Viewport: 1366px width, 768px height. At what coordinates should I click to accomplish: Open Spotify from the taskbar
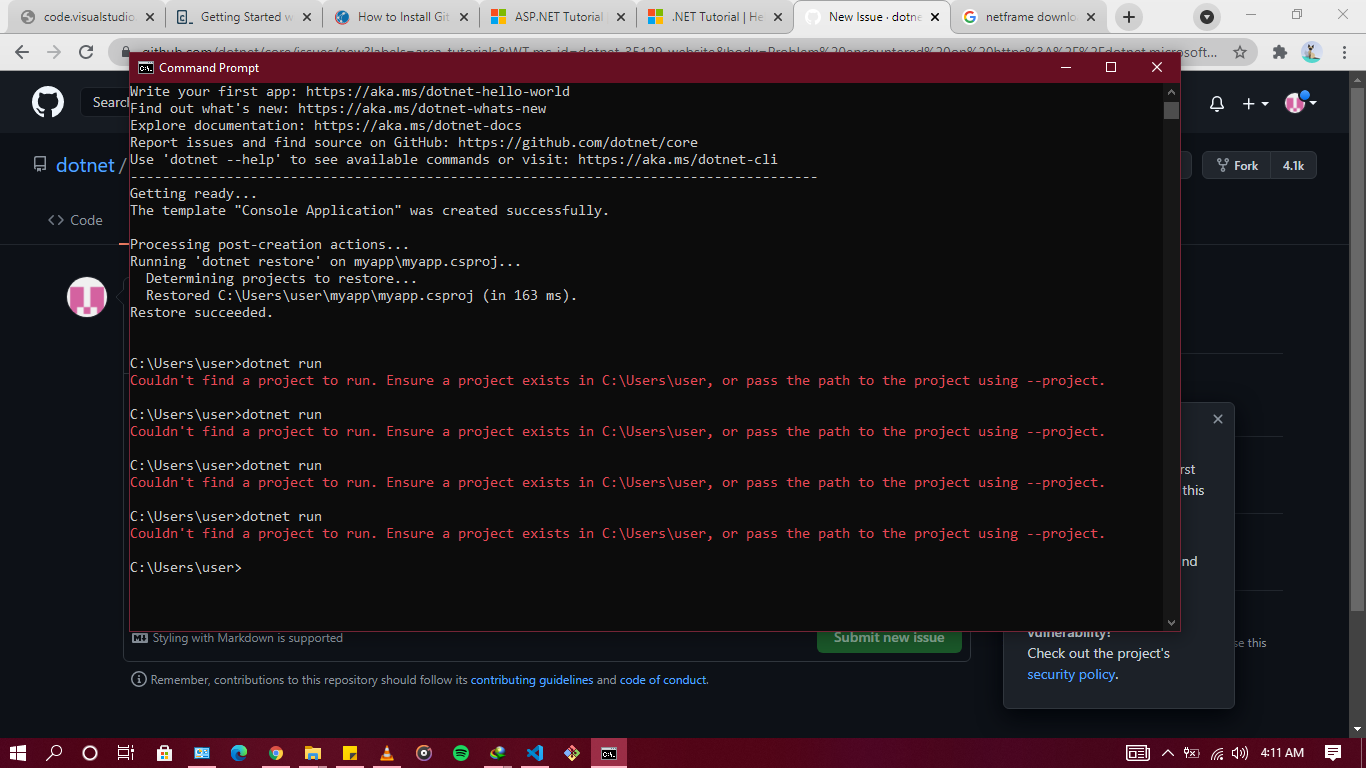tap(461, 754)
